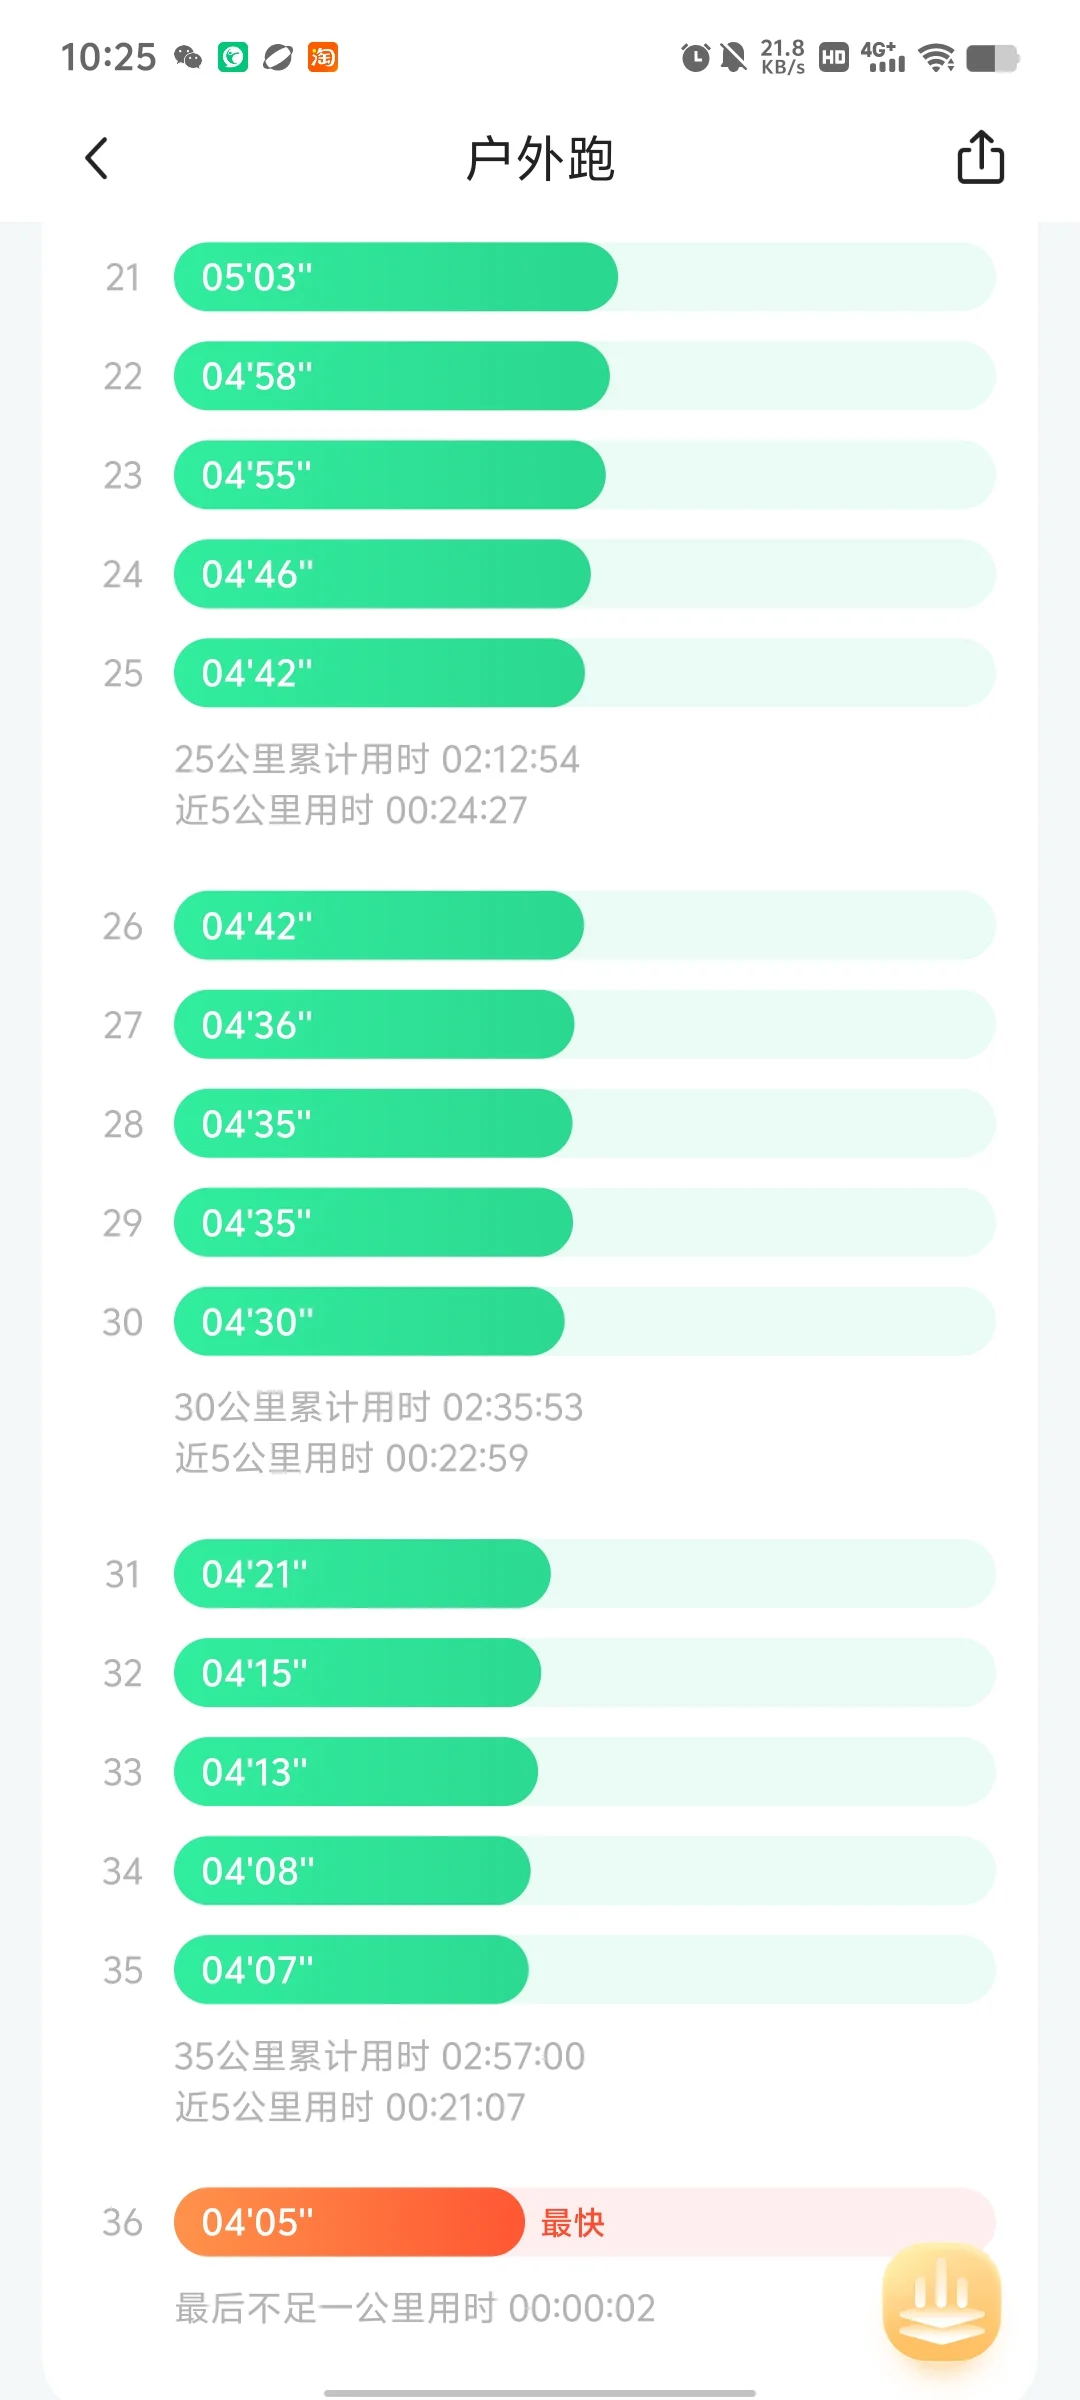
Task: Tap the 25公里累计用时 02:12:54 summary
Action: 377,759
